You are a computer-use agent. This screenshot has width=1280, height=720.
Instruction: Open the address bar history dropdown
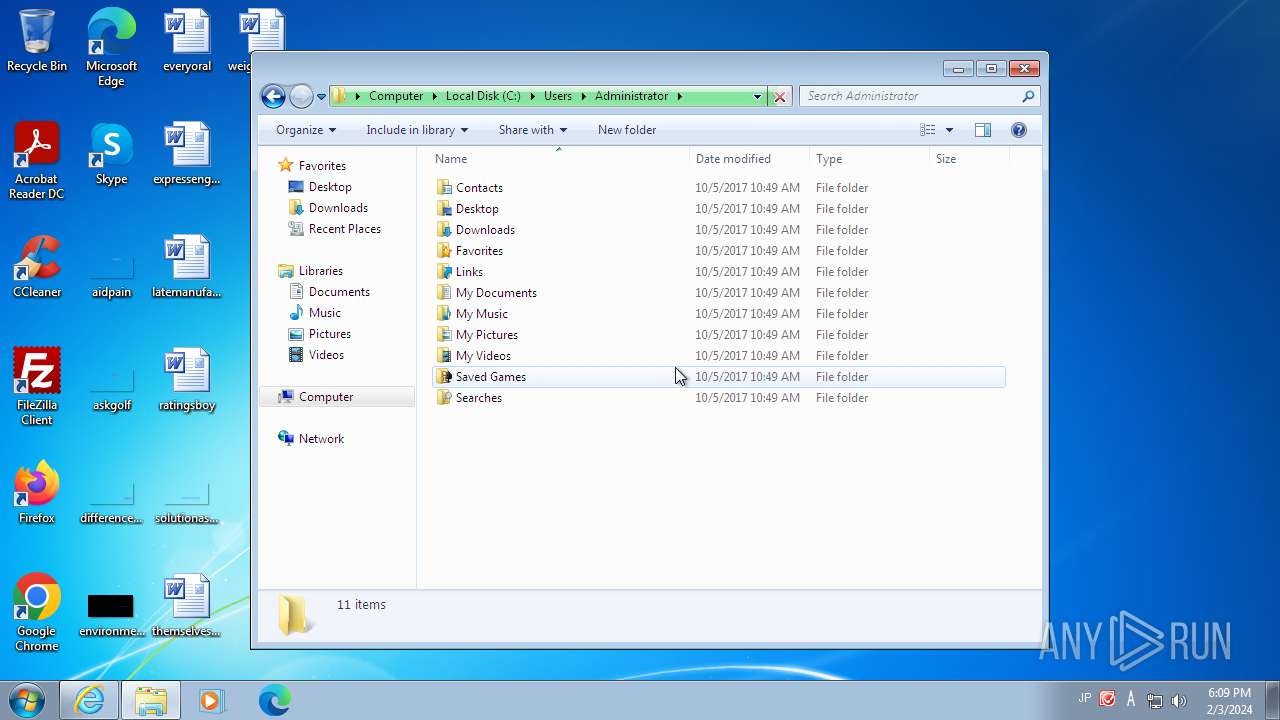[757, 97]
